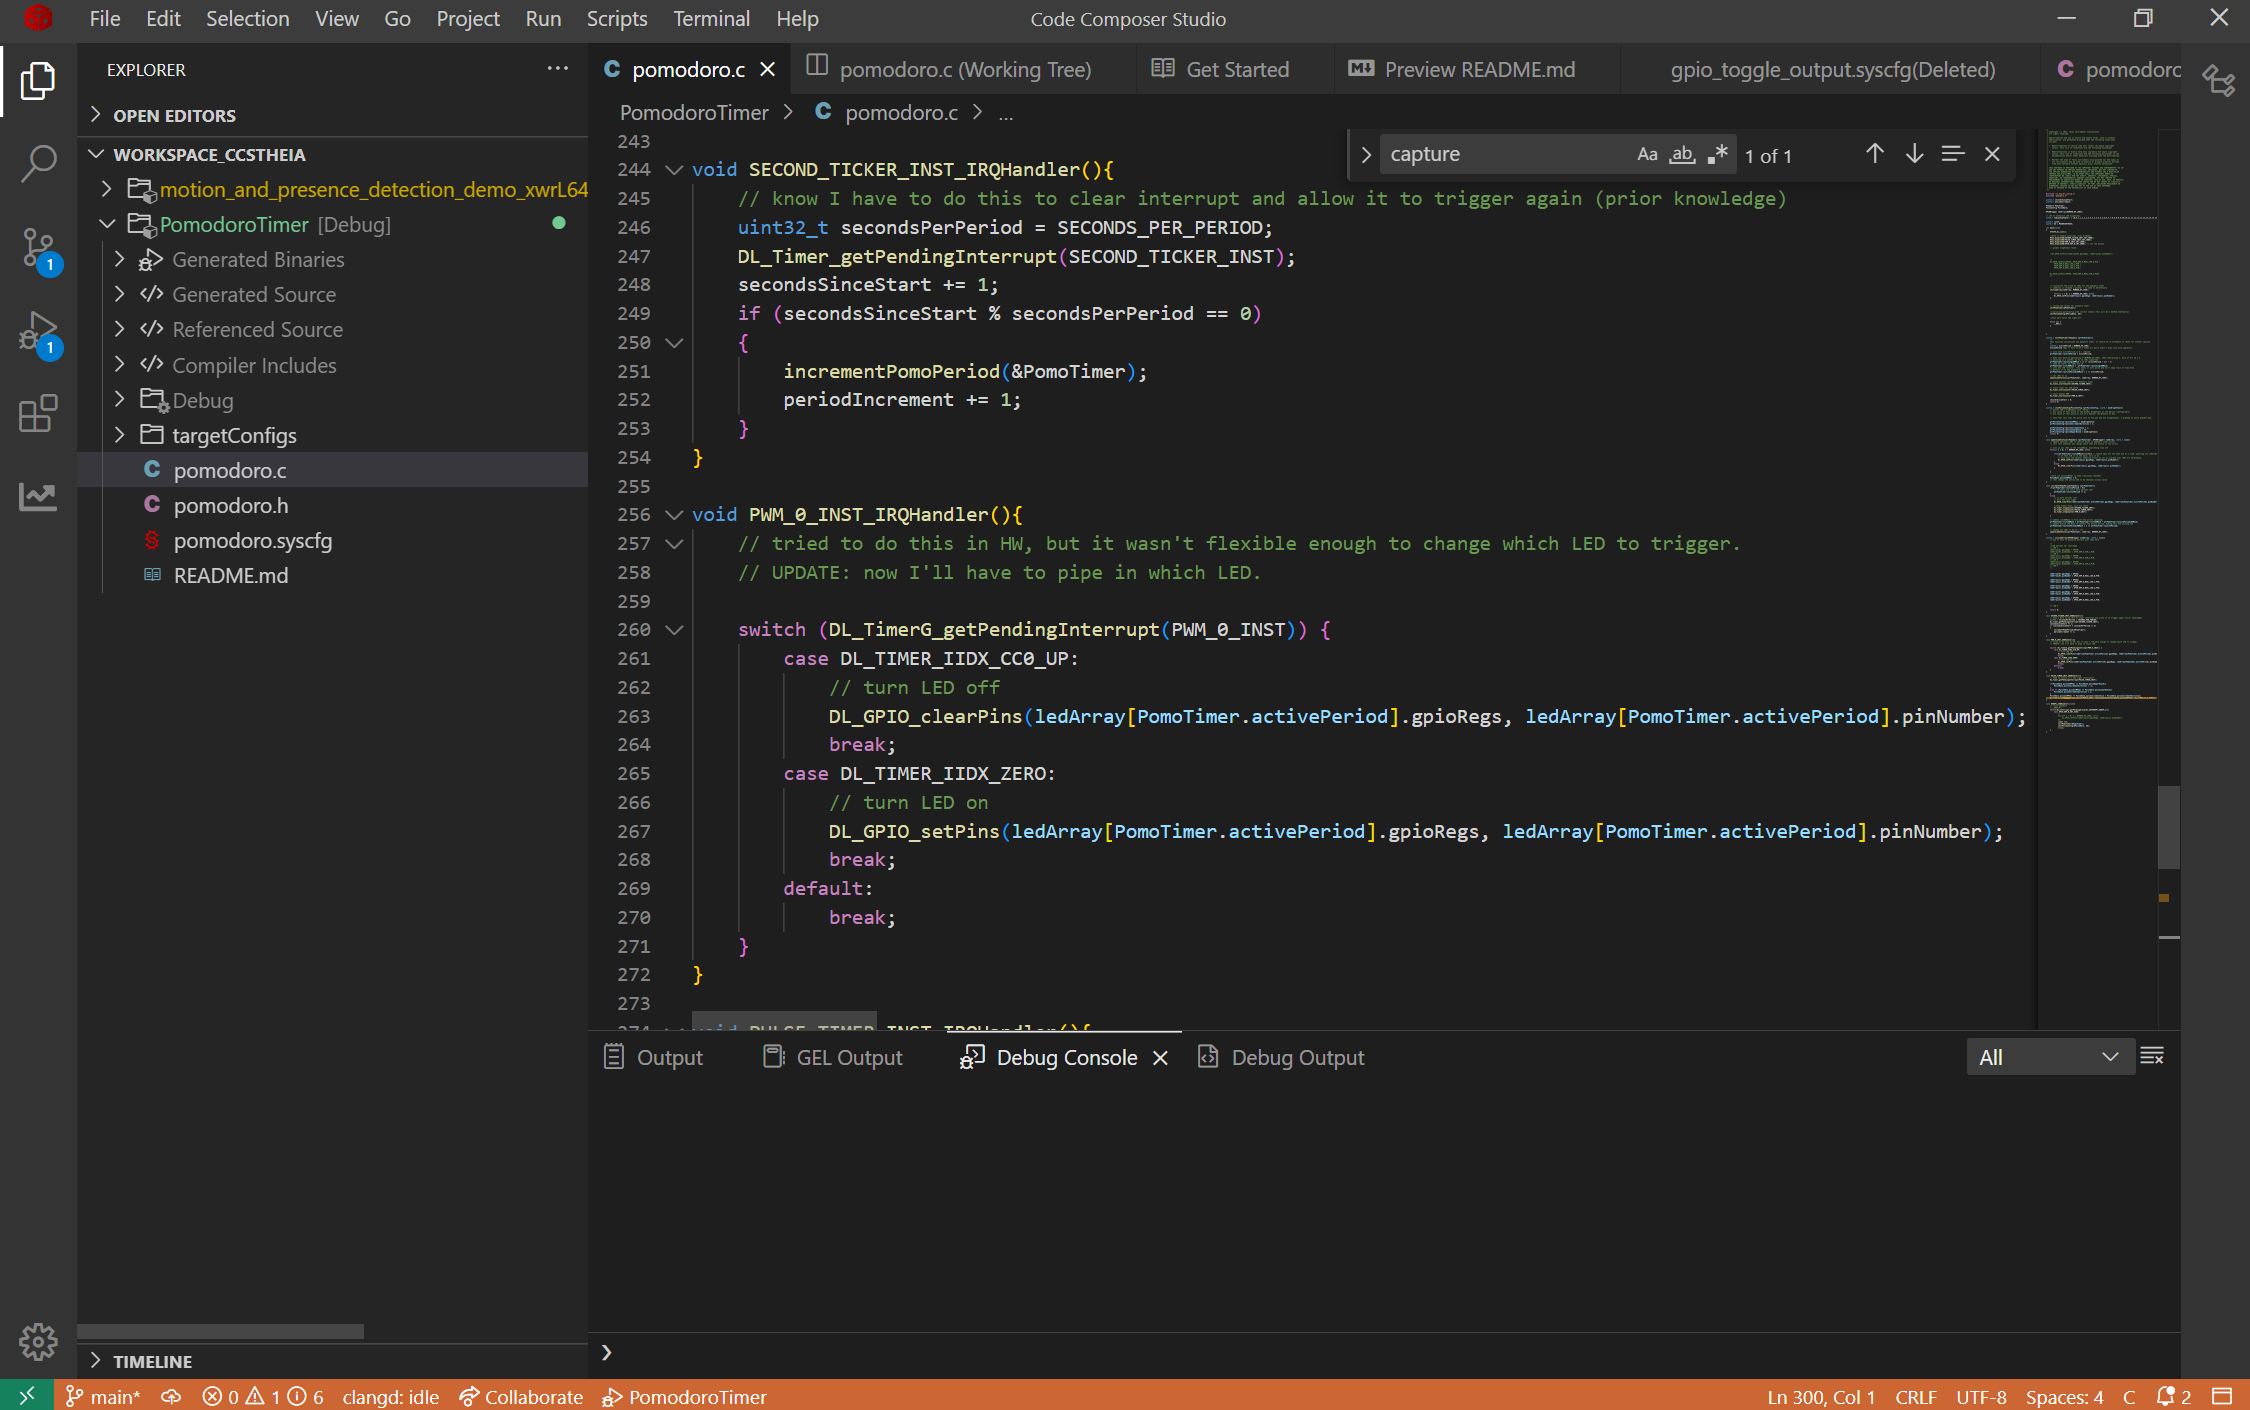This screenshot has width=2250, height=1410.
Task: Clear the console with list icon
Action: [2152, 1056]
